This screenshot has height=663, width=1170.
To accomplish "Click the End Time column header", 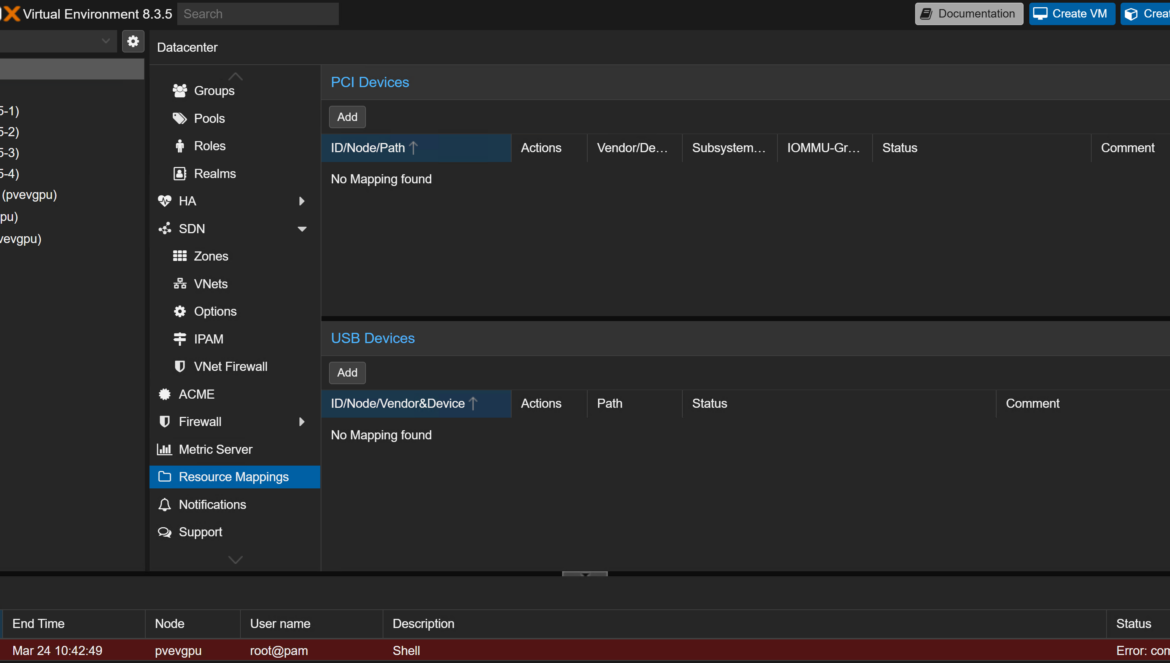I will pyautogui.click(x=74, y=624).
